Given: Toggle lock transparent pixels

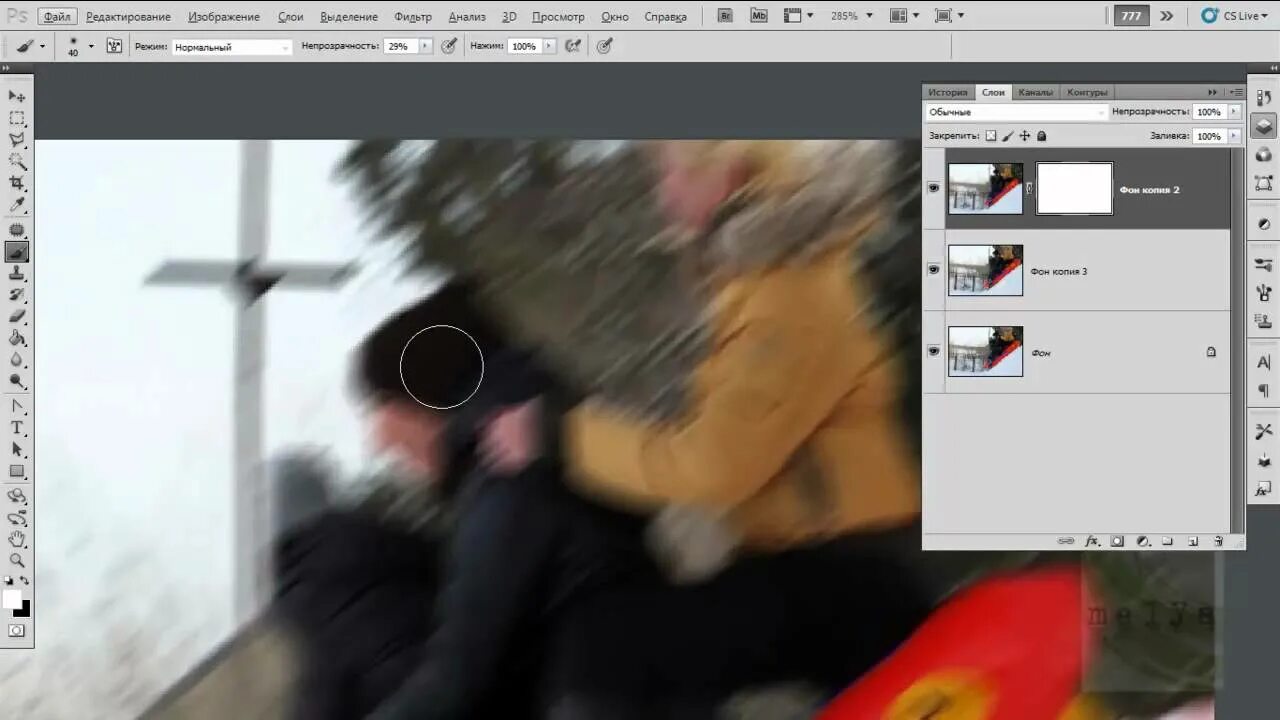Looking at the screenshot, I should pyautogui.click(x=991, y=136).
